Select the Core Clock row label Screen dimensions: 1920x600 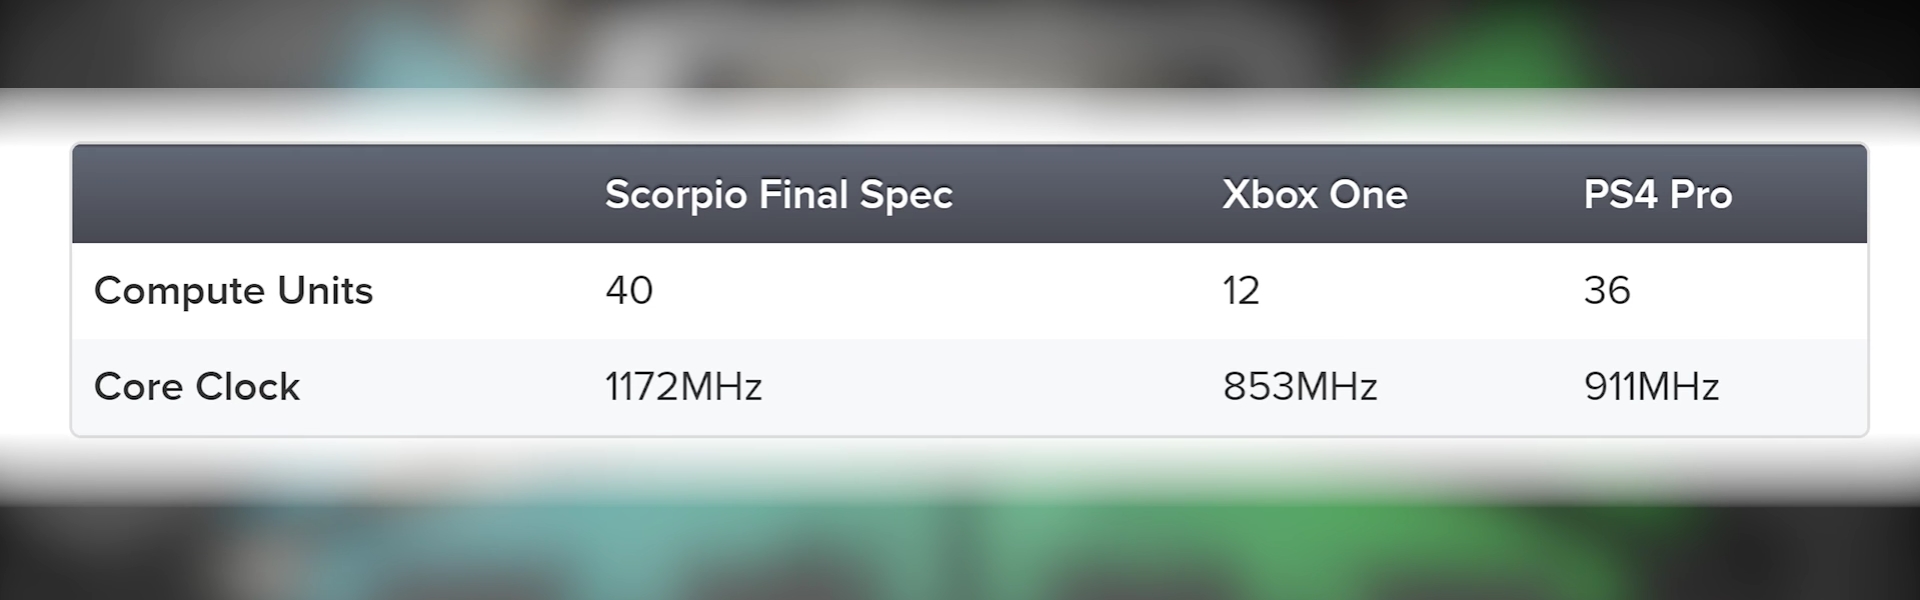[x=196, y=386]
